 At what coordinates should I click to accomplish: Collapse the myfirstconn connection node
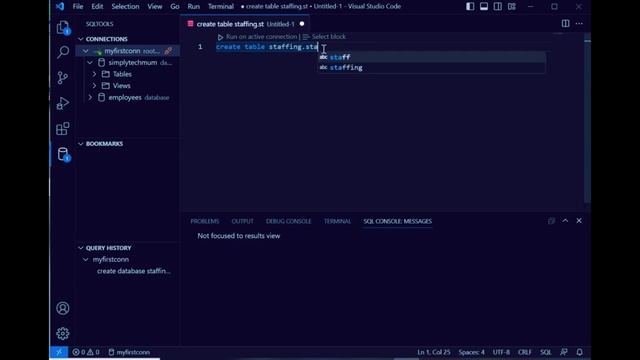(x=86, y=51)
